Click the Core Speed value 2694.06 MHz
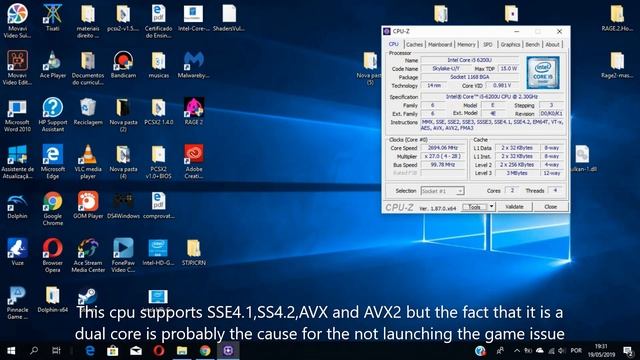The image size is (640, 360). (x=443, y=148)
